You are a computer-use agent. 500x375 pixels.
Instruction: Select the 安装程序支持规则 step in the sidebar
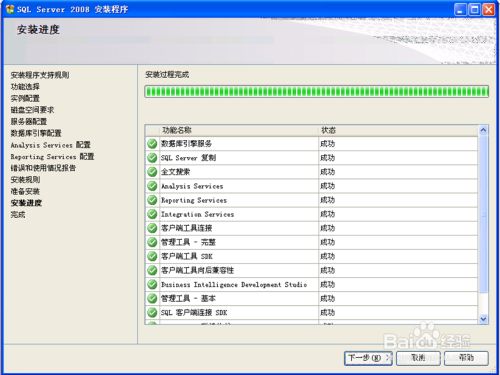point(40,75)
